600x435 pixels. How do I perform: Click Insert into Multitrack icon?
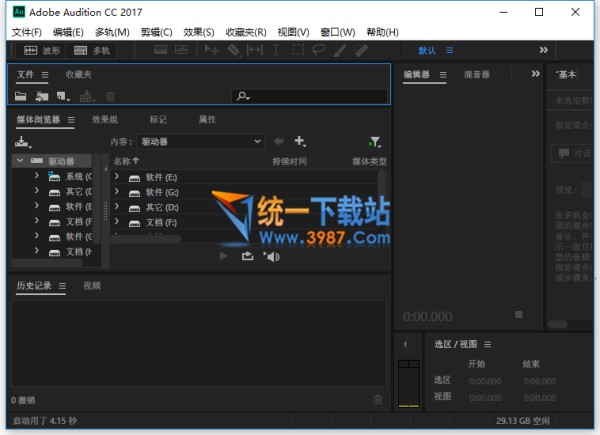[x=87, y=96]
